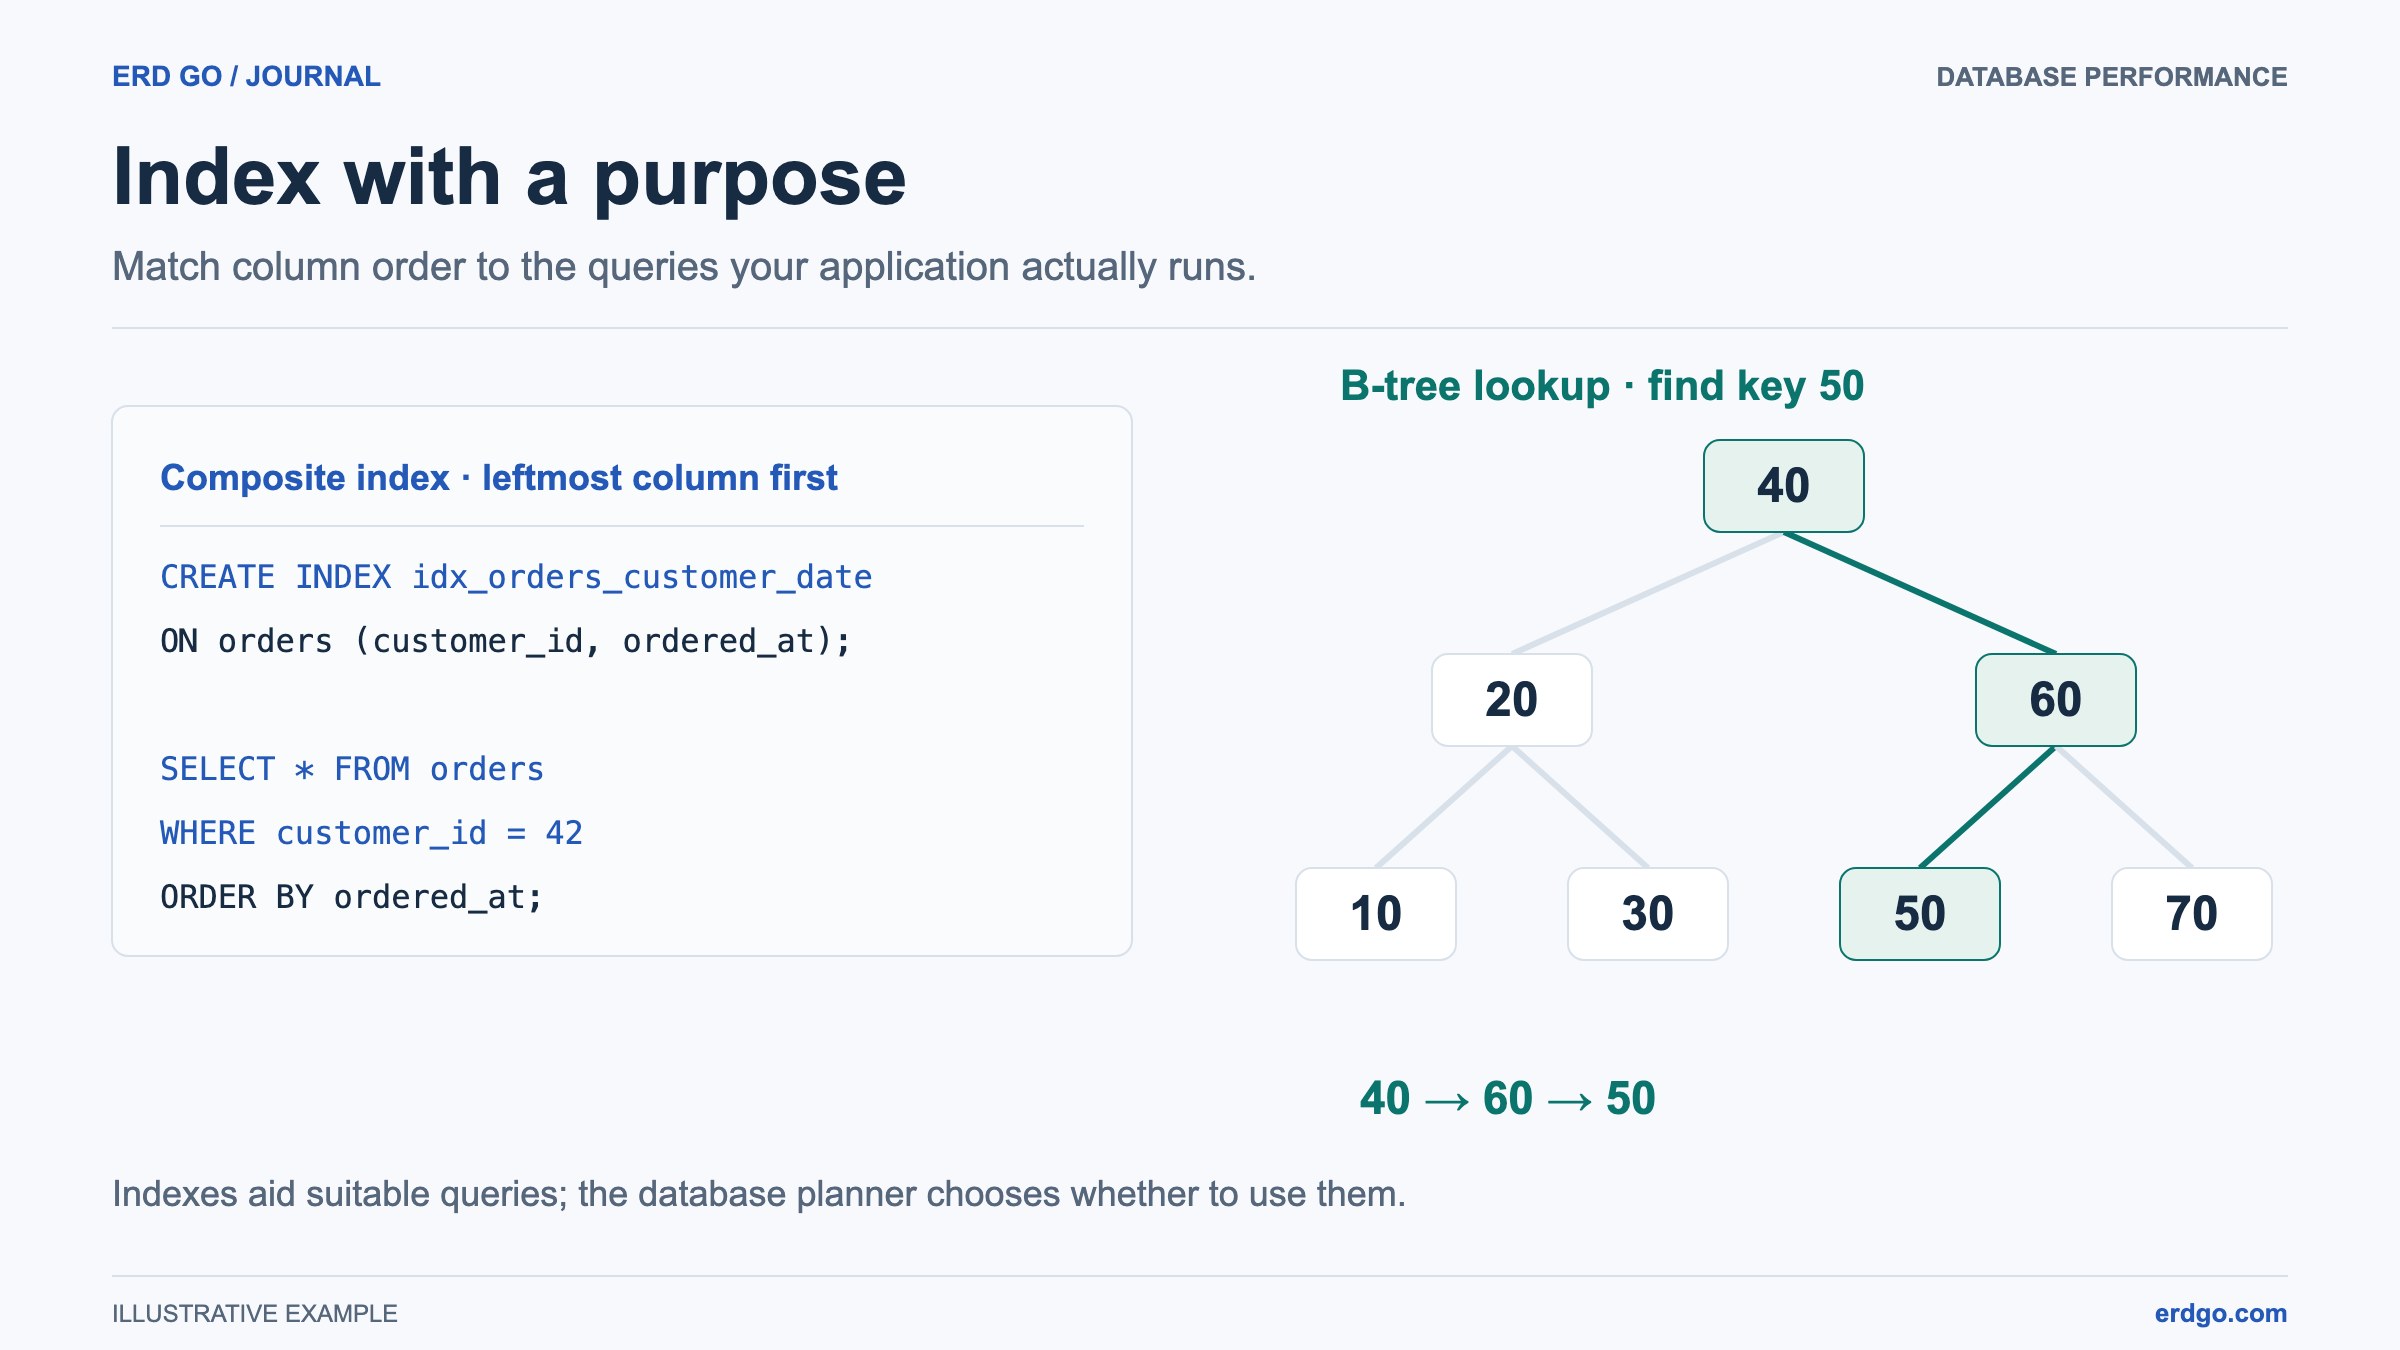Image resolution: width=2400 pixels, height=1350 pixels.
Task: Select the highlighted leaf node 50
Action: [x=1919, y=914]
